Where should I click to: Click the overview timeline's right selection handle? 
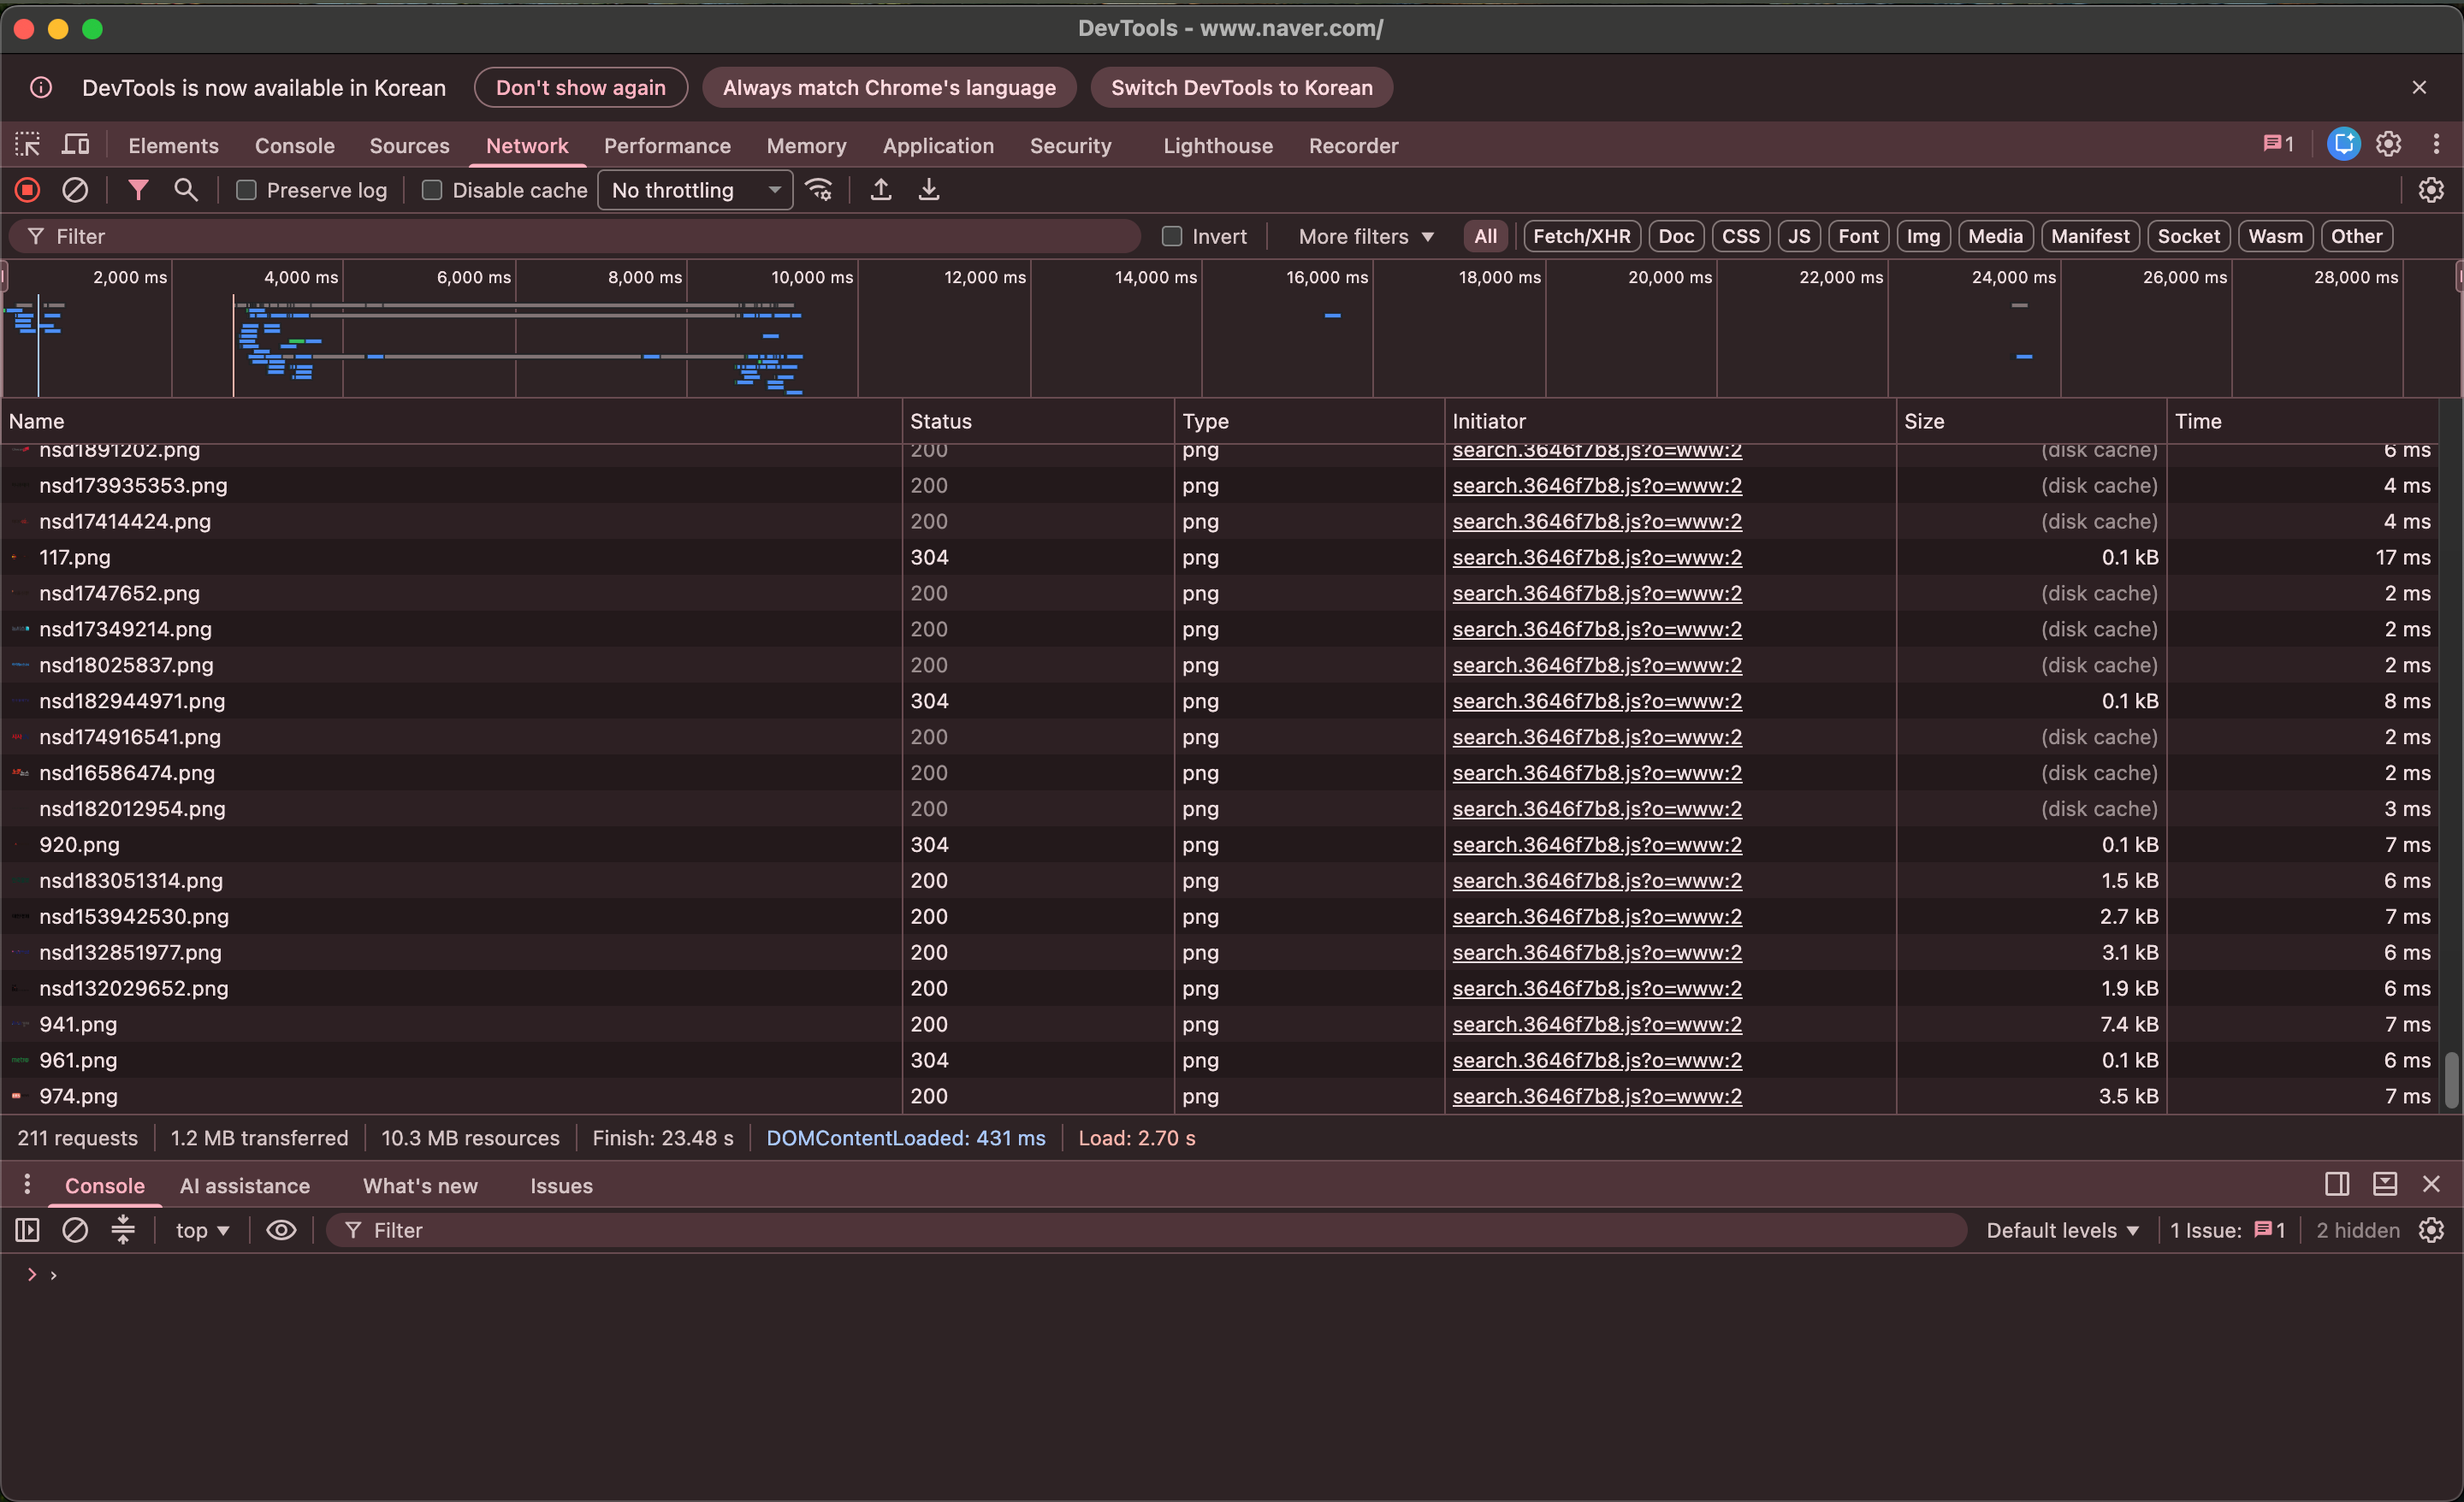coord(2459,275)
